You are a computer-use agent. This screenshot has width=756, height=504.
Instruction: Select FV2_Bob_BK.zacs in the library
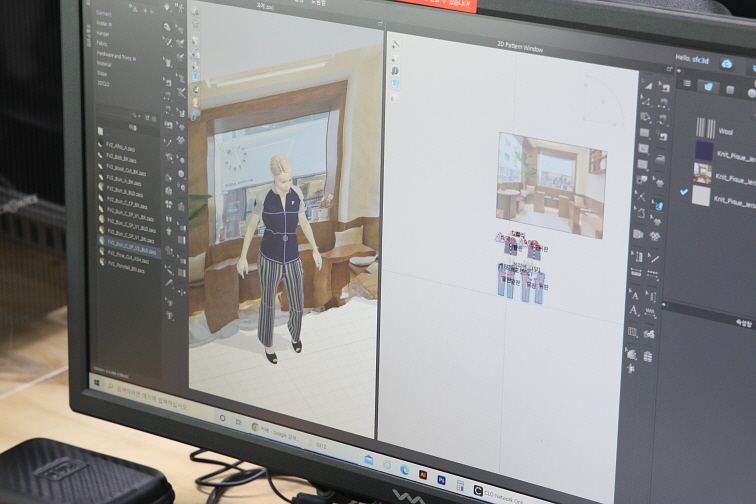[x=121, y=157]
